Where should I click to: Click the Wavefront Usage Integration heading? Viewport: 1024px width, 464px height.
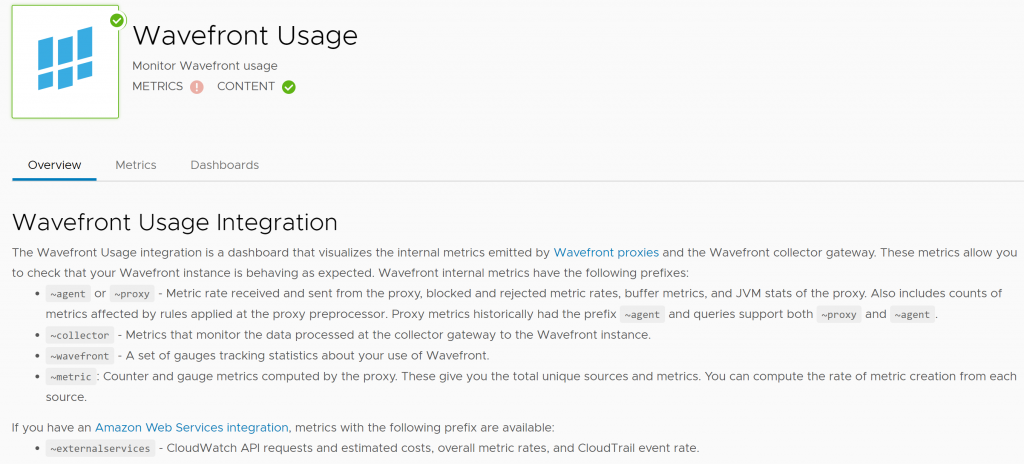(x=175, y=222)
